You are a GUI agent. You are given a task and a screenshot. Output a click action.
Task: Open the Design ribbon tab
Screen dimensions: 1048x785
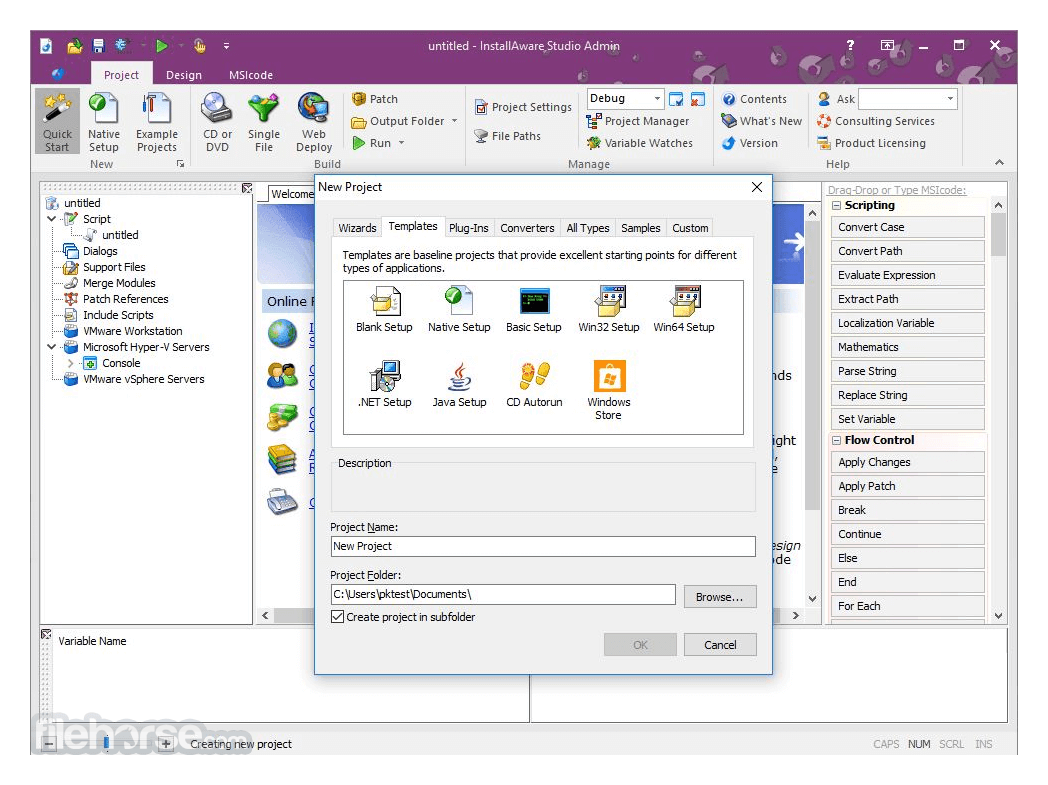click(x=184, y=75)
